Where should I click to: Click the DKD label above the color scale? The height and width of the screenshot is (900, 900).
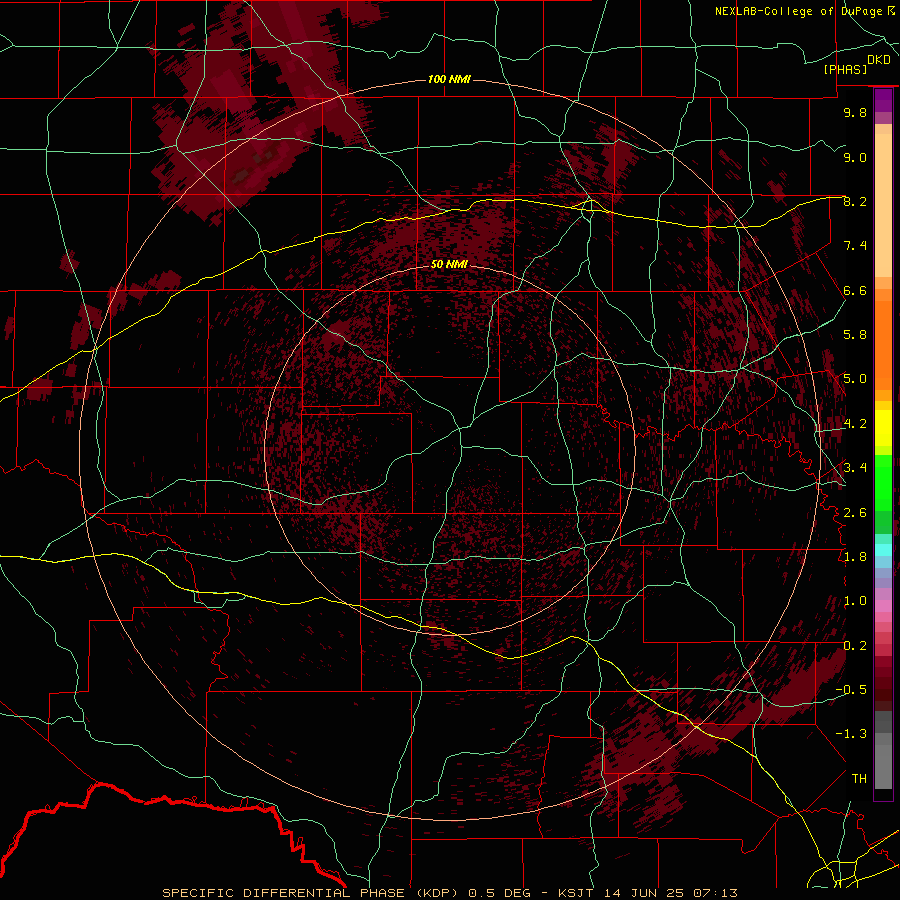[879, 60]
